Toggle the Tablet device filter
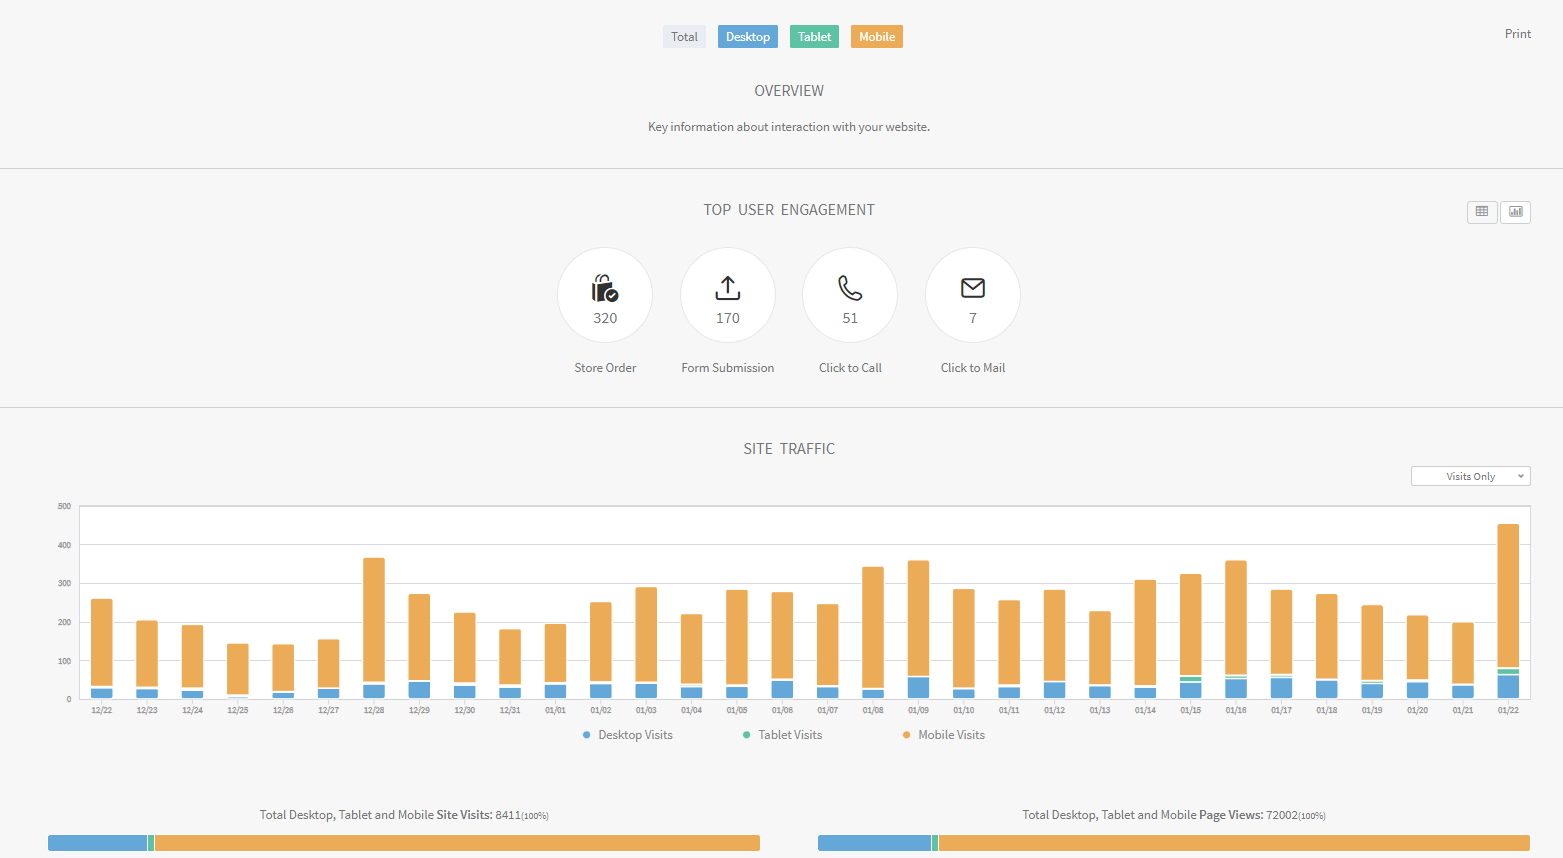 tap(814, 37)
